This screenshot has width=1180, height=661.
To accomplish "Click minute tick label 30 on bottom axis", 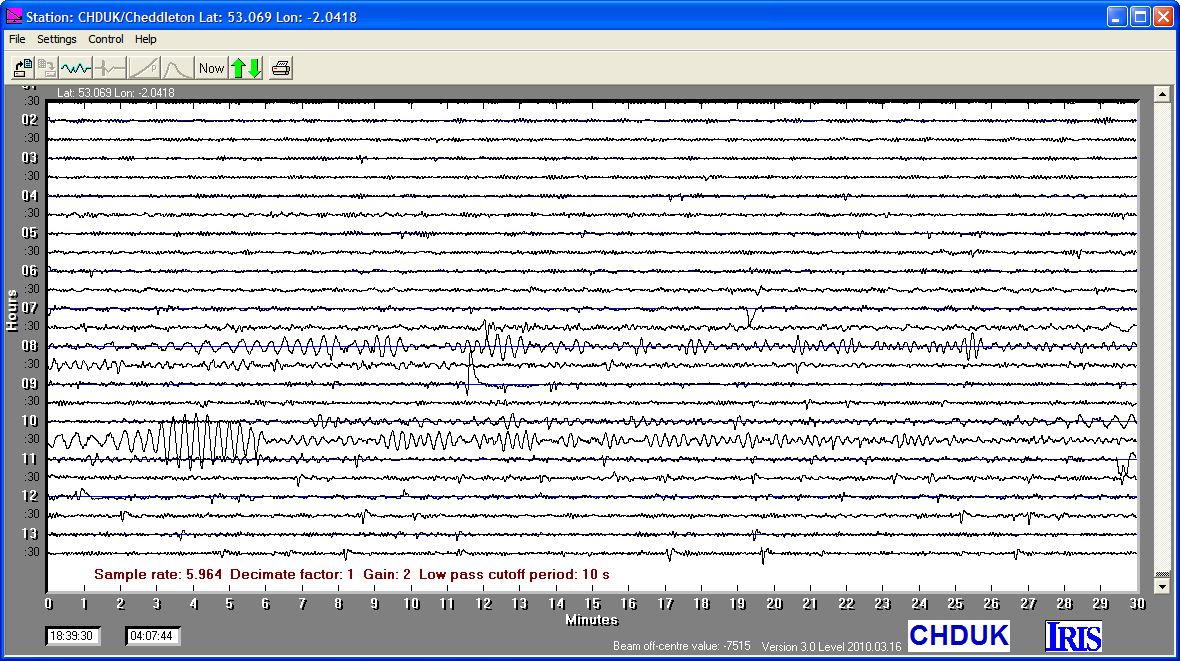I will click(1136, 604).
